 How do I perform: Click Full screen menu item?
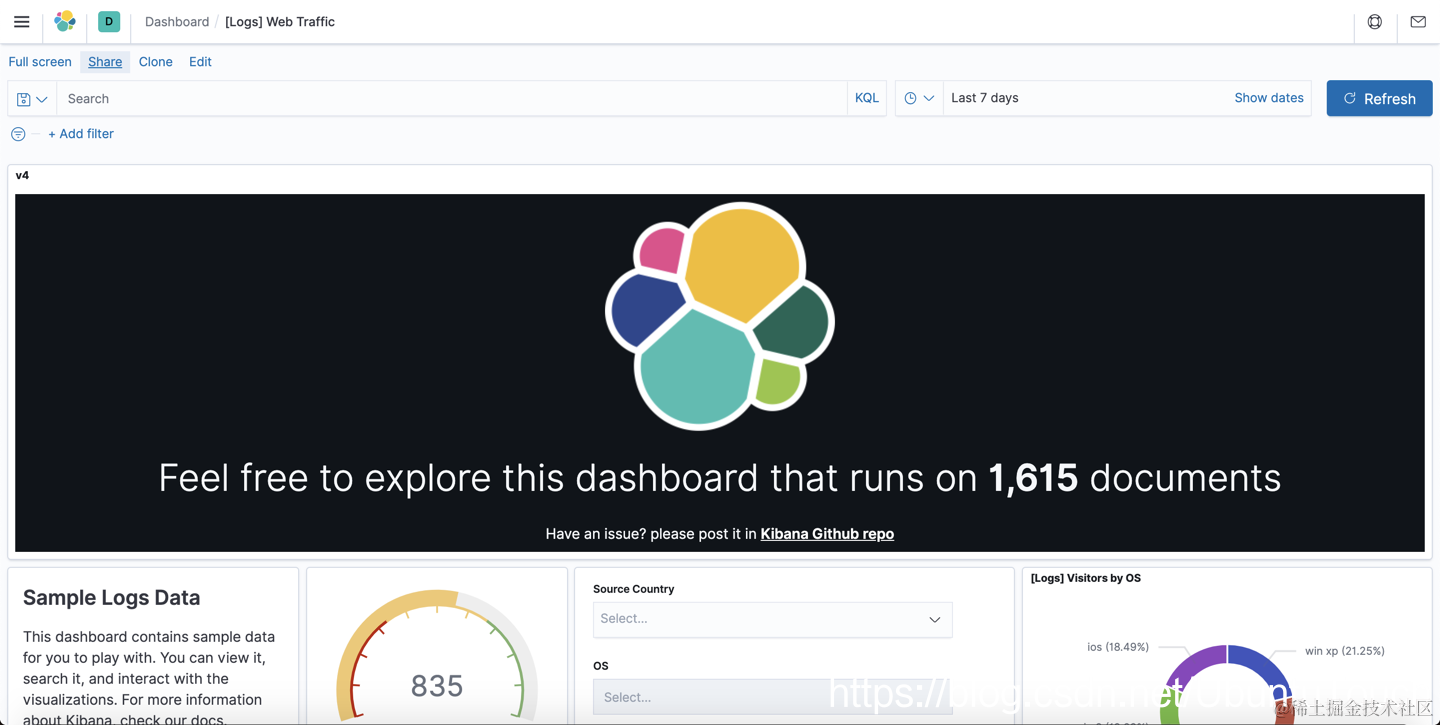coord(40,62)
